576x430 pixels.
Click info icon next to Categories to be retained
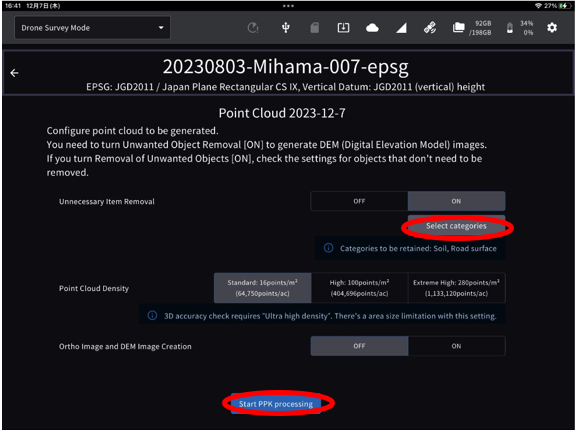point(328,248)
